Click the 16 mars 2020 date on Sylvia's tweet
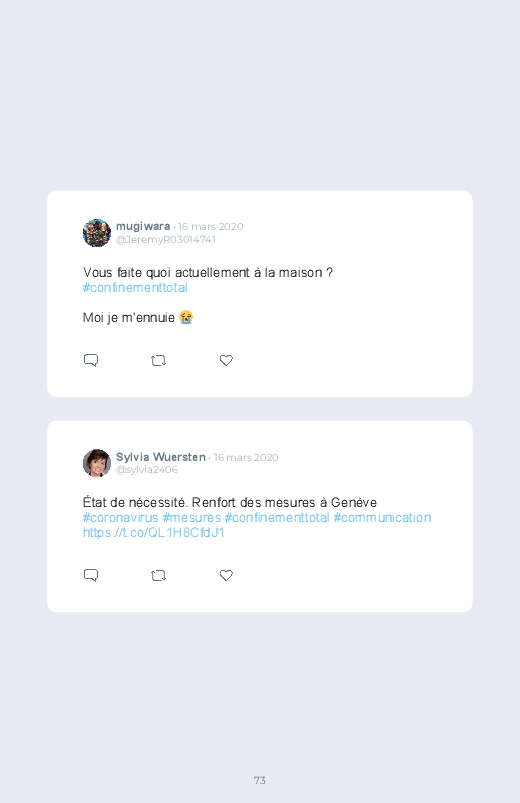 246,457
